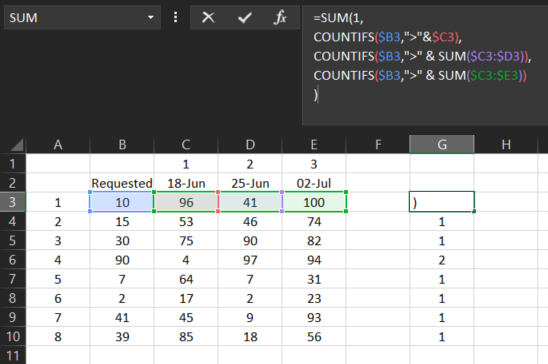Click the '25-Jun' date cell
Image resolution: width=548 pixels, height=364 pixels.
point(250,183)
